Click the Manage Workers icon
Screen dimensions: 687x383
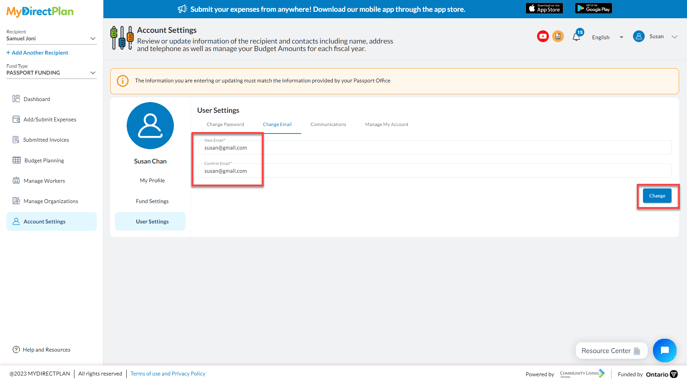coord(16,181)
